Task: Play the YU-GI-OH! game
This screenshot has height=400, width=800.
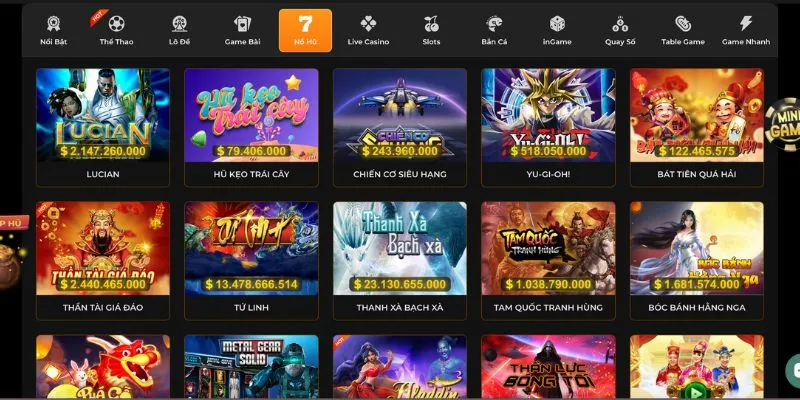Action: (x=548, y=115)
